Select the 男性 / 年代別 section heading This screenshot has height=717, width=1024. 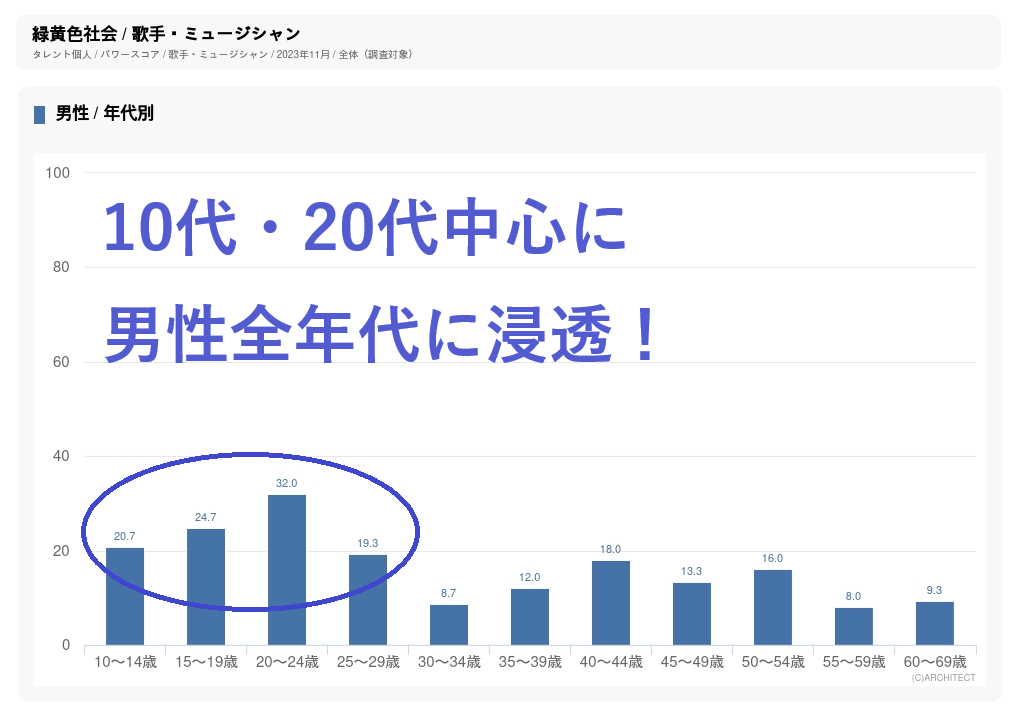click(x=104, y=114)
